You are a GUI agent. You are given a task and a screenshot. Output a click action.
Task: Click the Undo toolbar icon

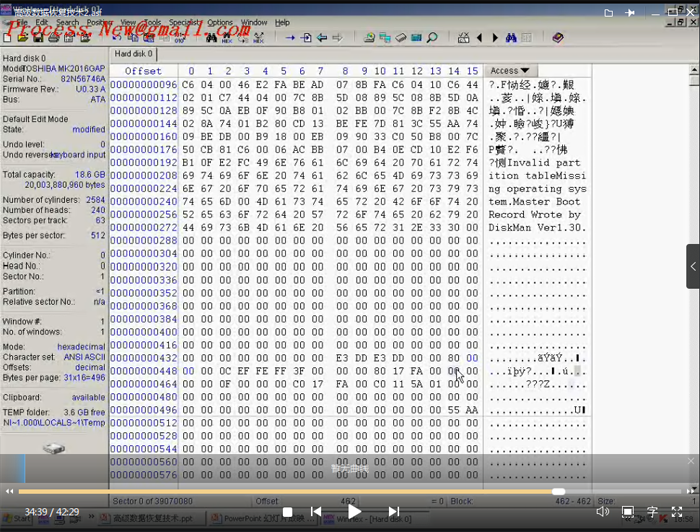click(117, 38)
